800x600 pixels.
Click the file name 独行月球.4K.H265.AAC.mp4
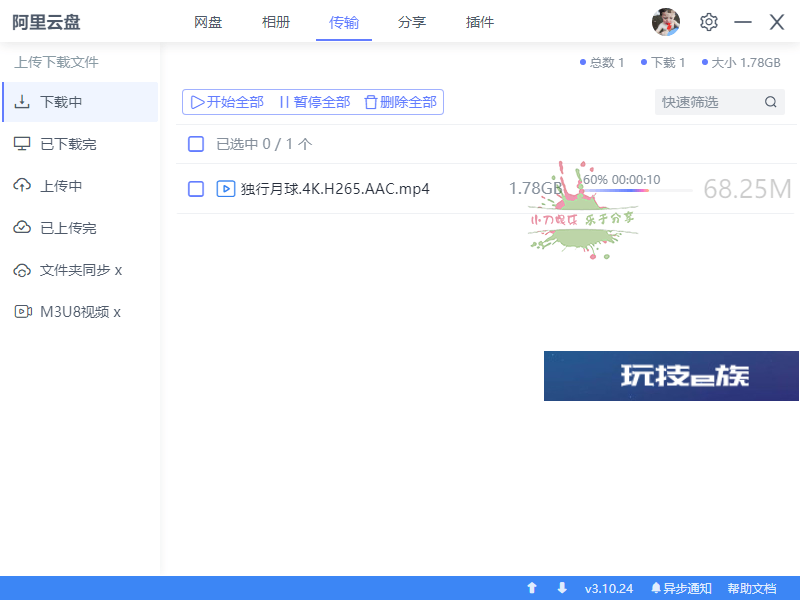(x=335, y=189)
